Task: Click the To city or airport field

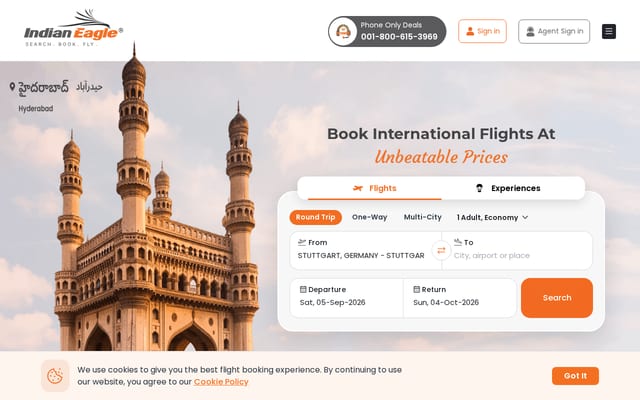Action: 517,251
